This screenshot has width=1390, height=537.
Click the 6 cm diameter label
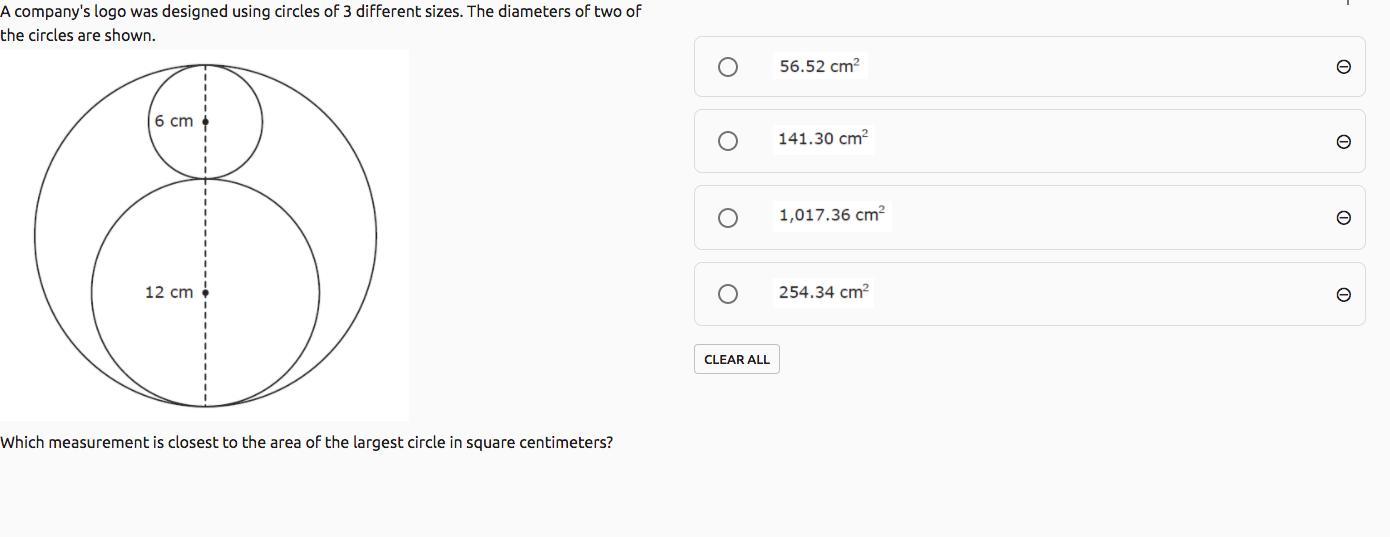[174, 121]
